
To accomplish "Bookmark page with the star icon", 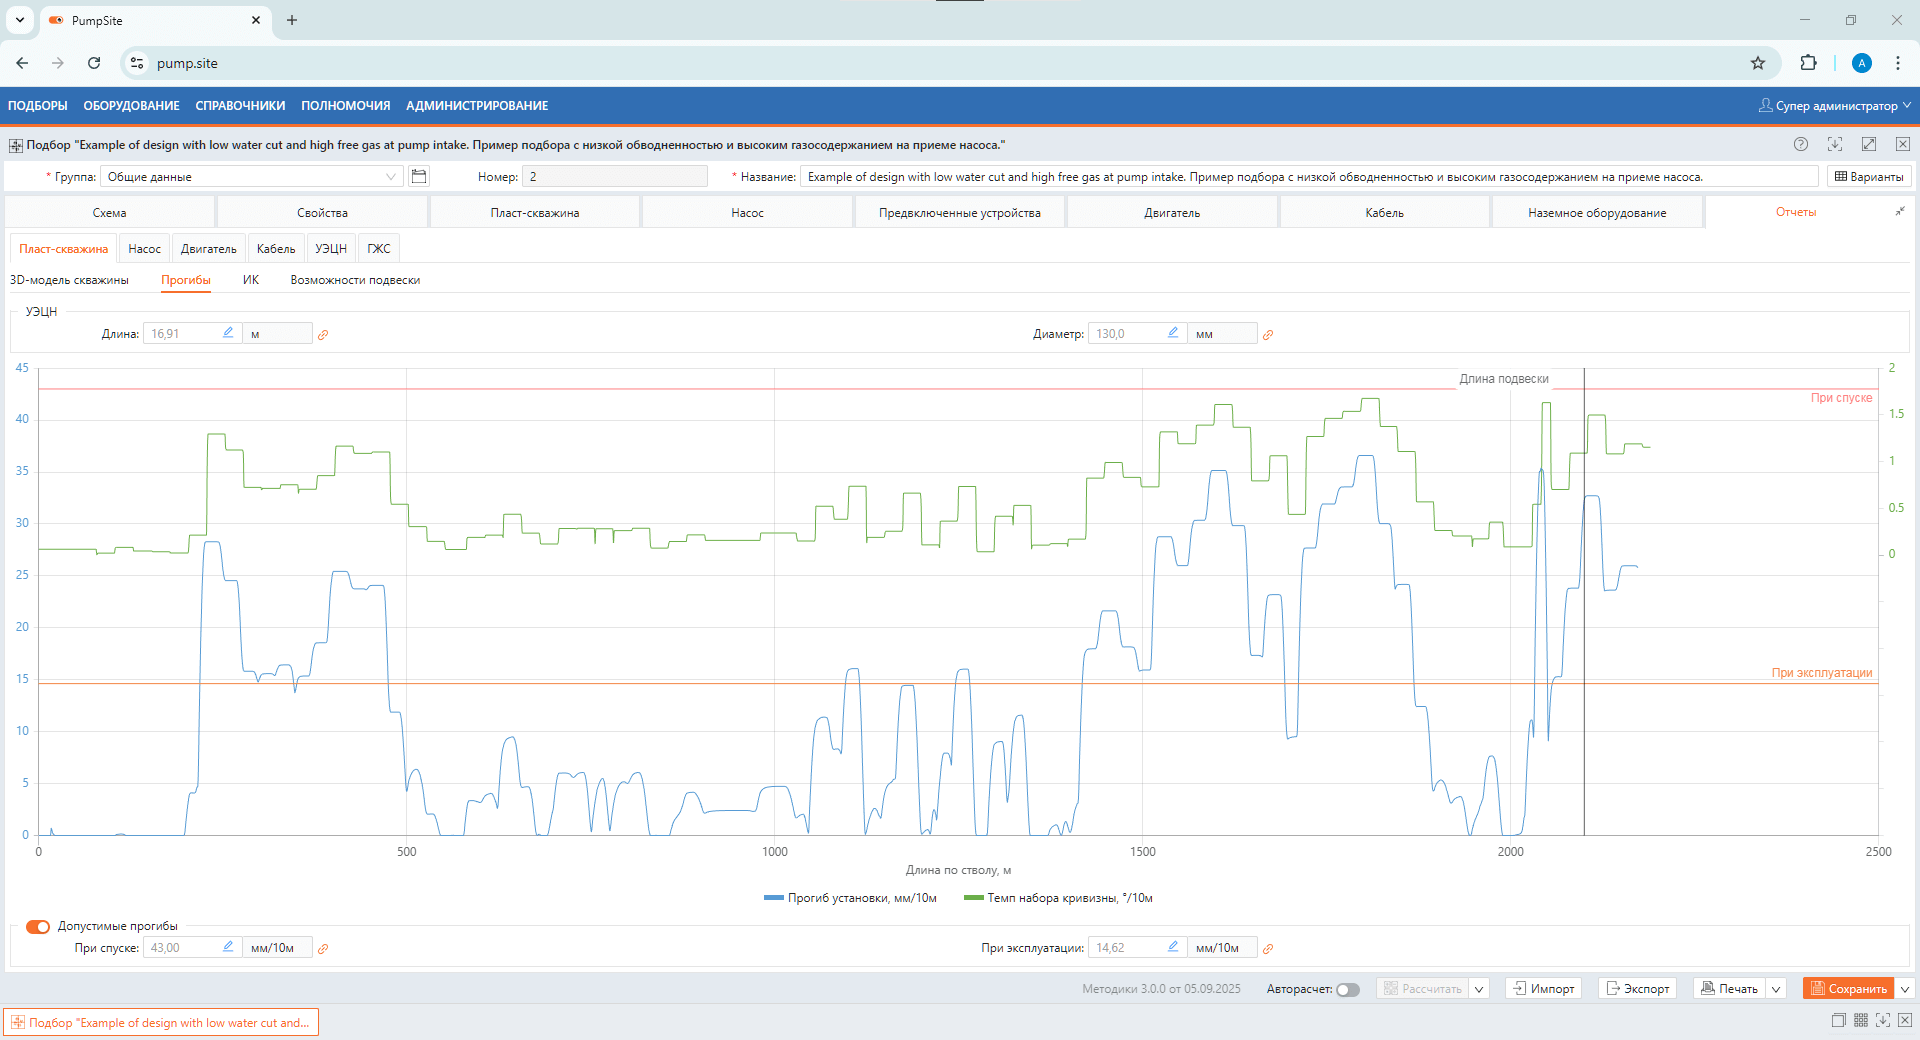I will 1758,63.
